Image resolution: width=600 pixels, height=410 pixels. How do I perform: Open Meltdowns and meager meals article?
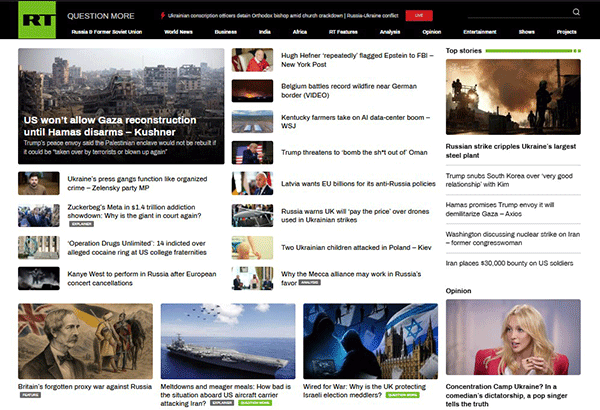[225, 395]
